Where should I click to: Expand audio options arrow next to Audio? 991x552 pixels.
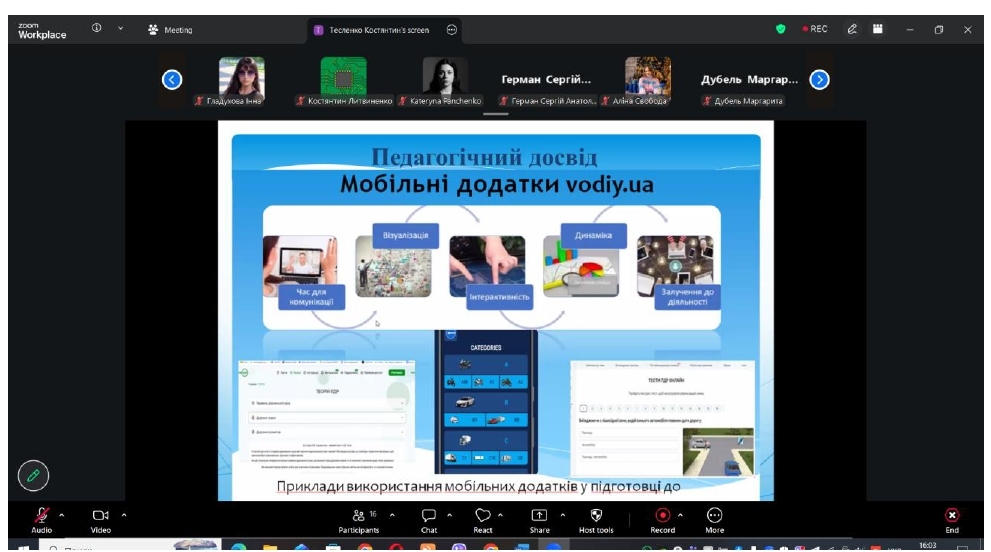[x=61, y=515]
